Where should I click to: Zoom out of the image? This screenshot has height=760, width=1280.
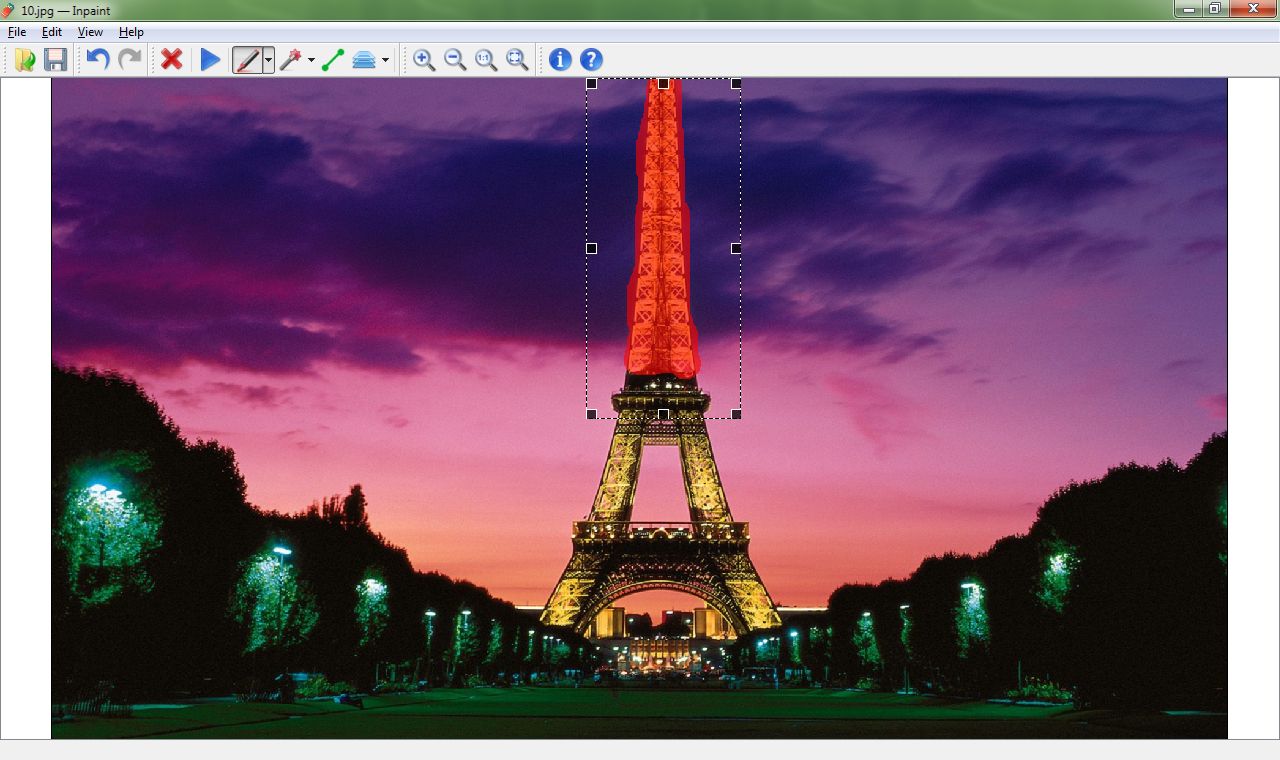click(455, 60)
